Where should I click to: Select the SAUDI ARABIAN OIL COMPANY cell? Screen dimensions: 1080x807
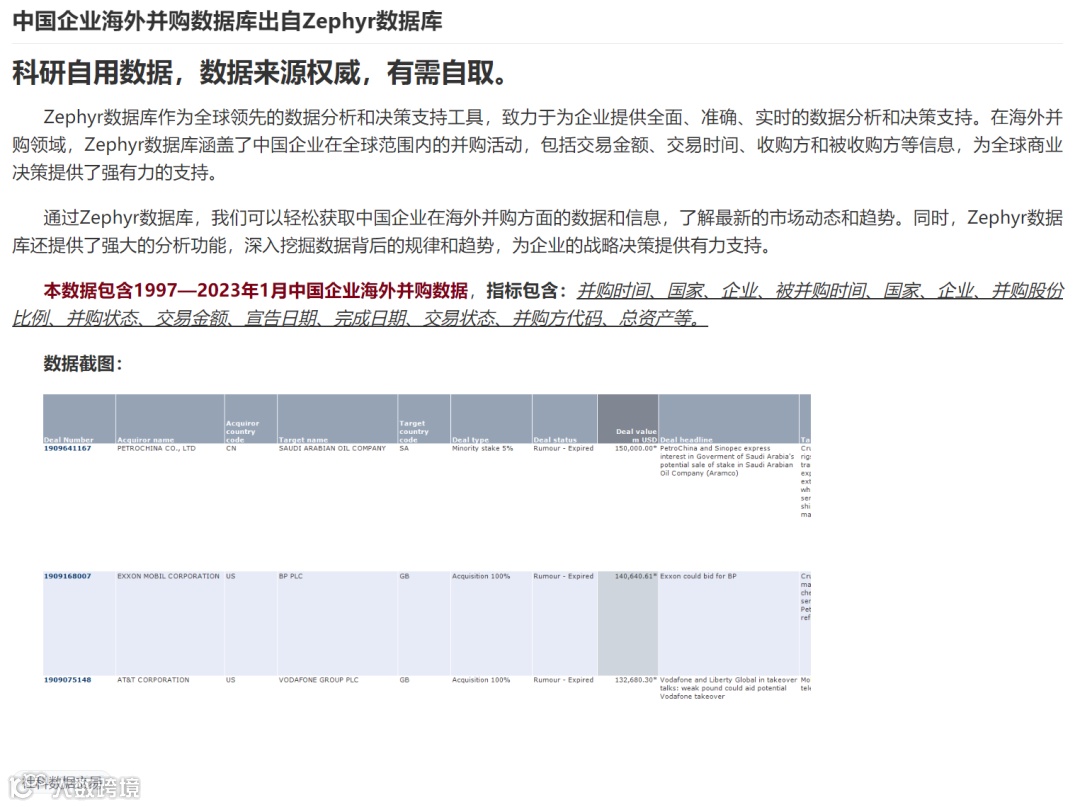point(332,448)
